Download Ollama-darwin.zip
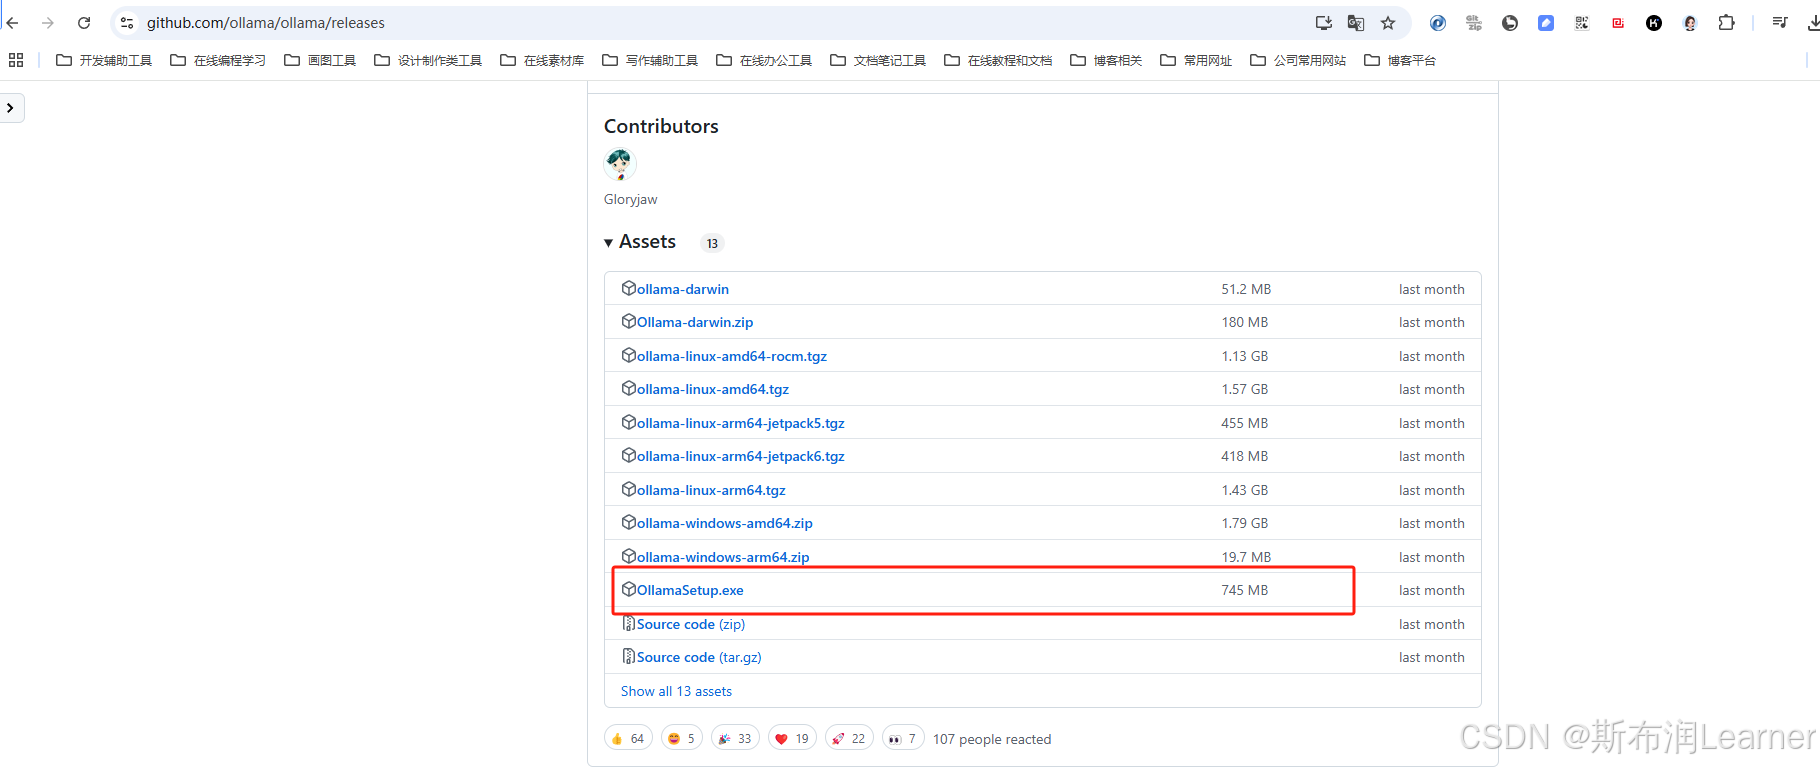Image resolution: width=1820 pixels, height=769 pixels. coord(695,322)
